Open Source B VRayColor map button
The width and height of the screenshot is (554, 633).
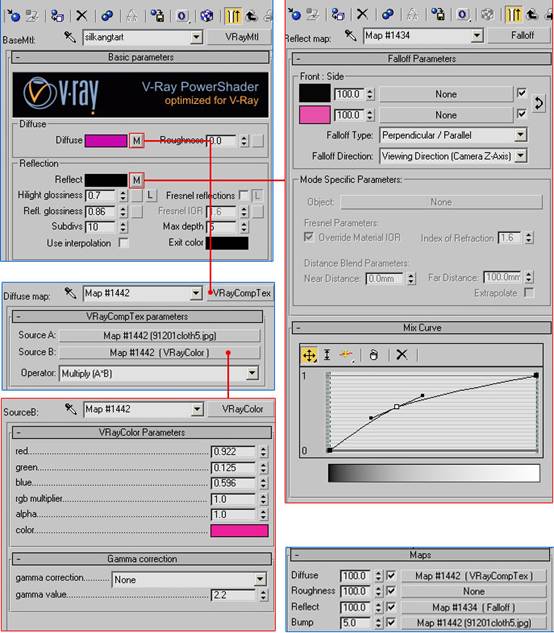(x=159, y=352)
